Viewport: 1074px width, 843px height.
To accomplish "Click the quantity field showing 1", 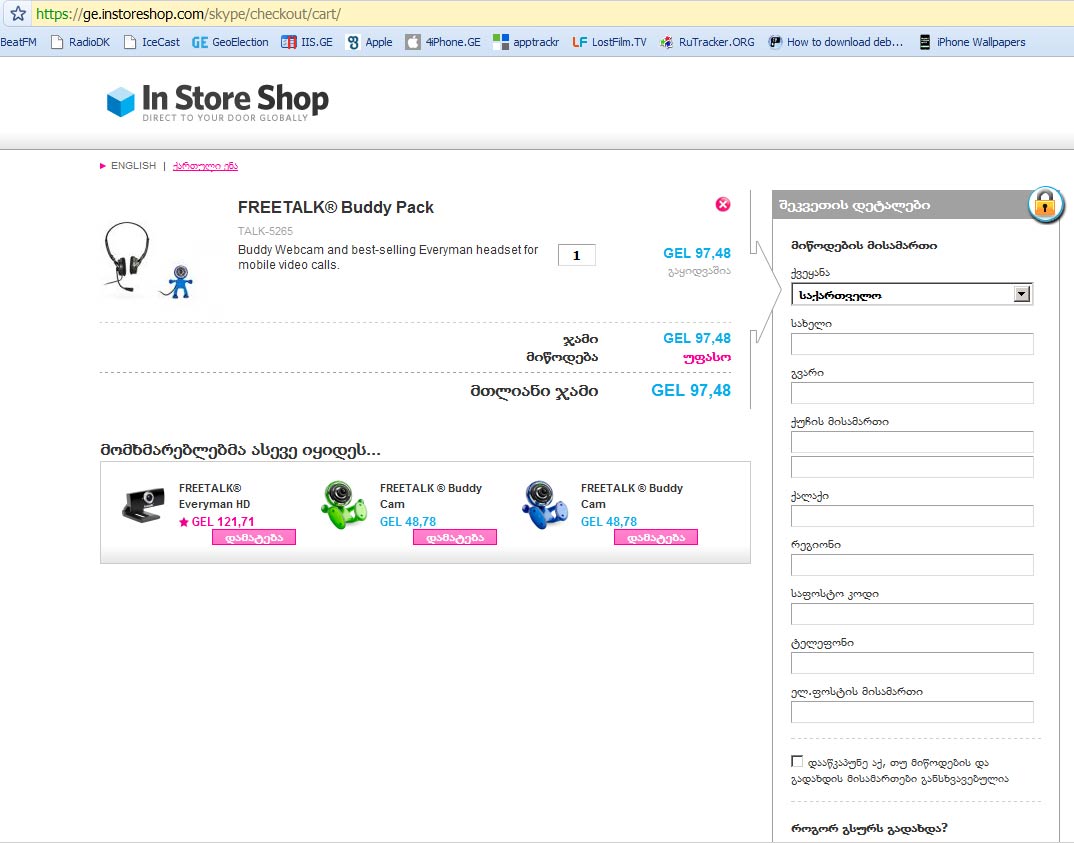I will click(577, 255).
